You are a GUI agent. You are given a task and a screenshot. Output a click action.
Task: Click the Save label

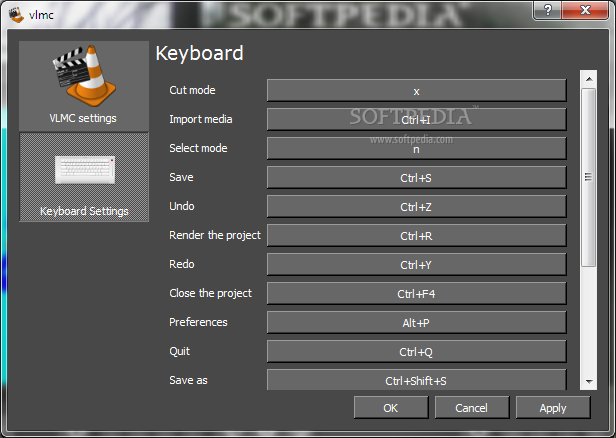181,178
